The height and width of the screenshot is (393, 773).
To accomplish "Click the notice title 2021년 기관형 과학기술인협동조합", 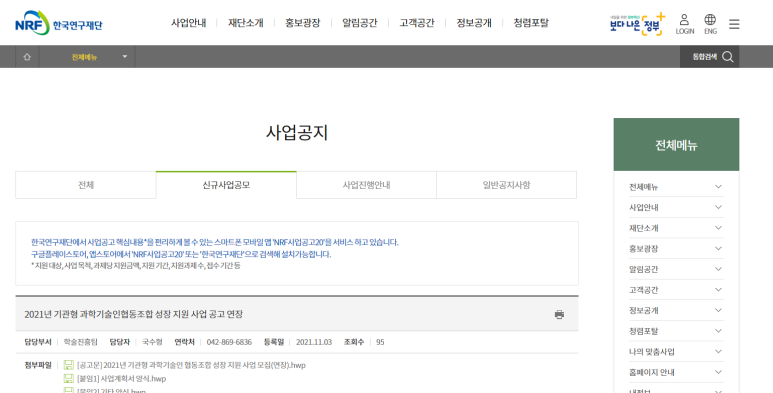I will pyautogui.click(x=134, y=314).
